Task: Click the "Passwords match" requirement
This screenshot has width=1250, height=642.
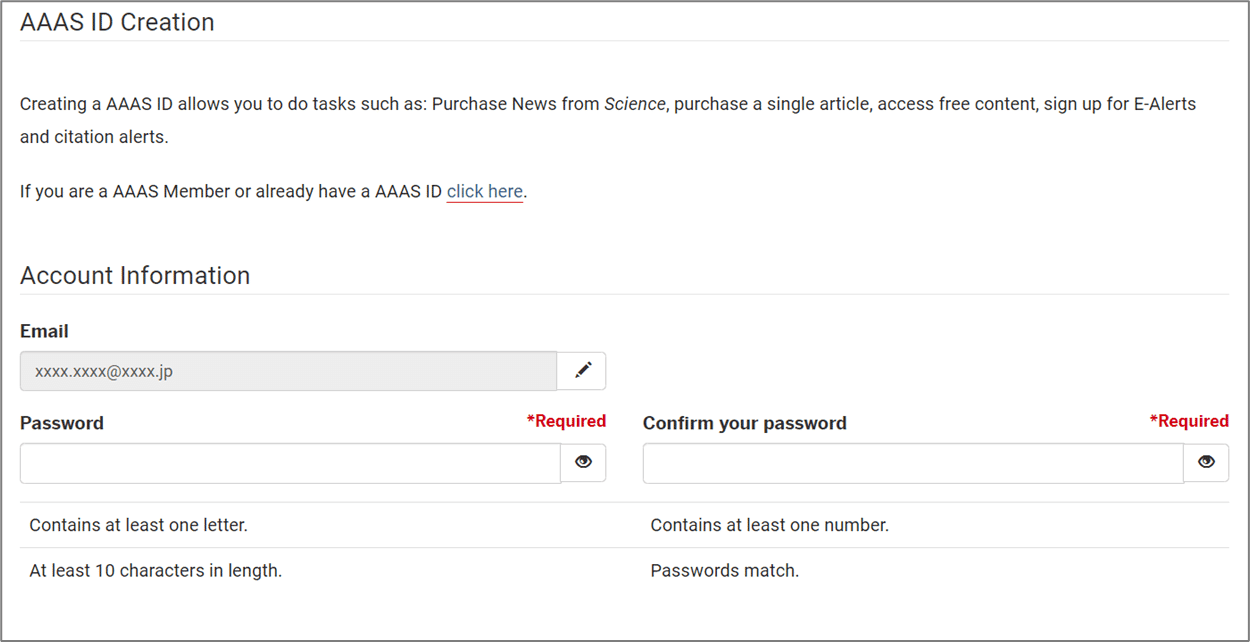Action: click(x=724, y=572)
